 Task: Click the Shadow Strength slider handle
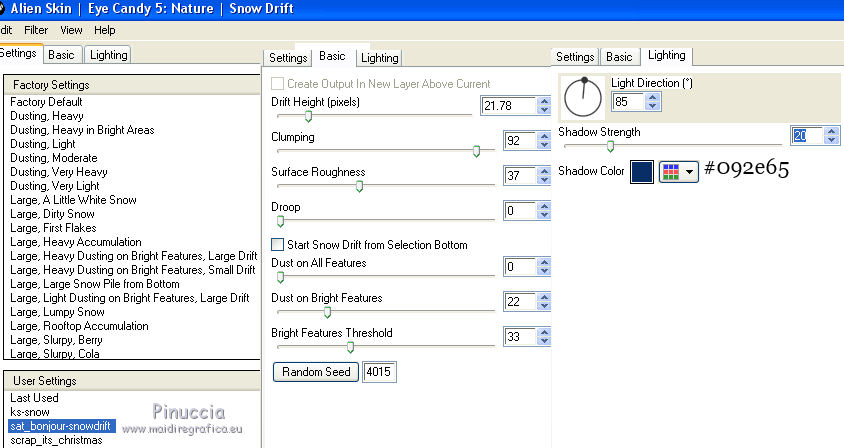pos(610,146)
